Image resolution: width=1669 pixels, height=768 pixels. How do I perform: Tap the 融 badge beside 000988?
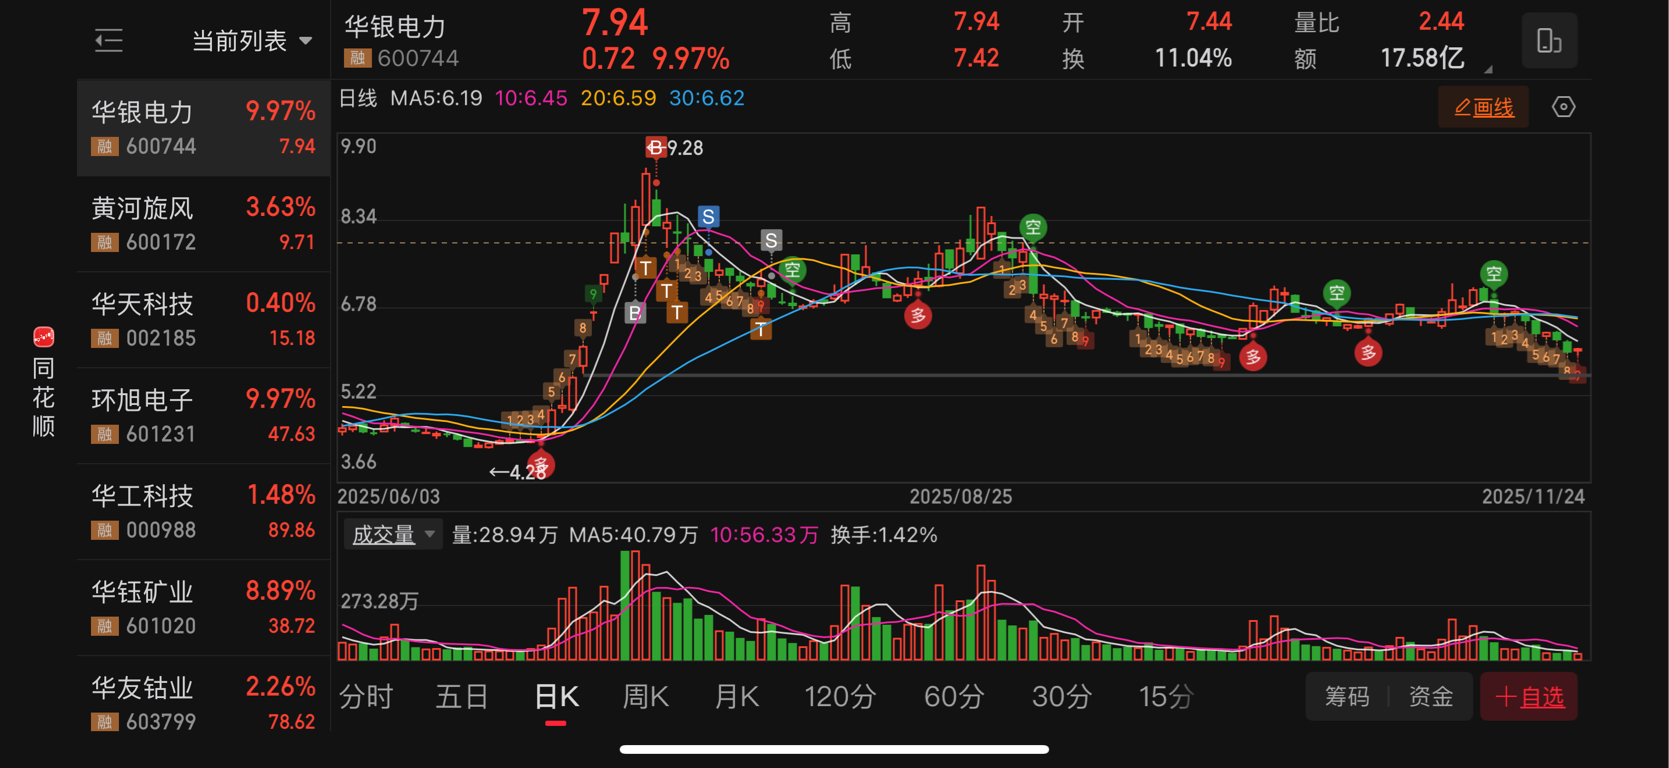105,530
